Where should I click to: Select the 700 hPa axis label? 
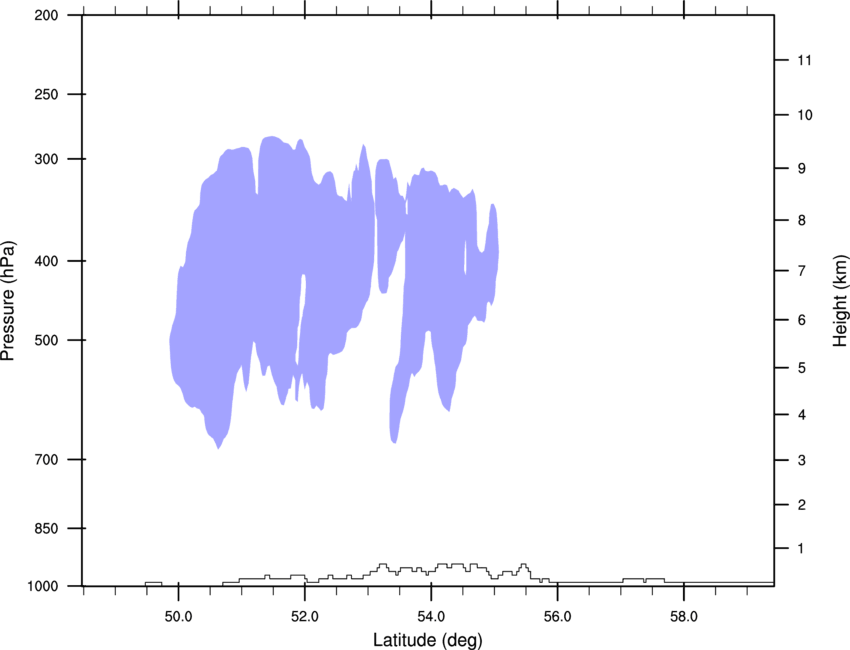coord(46,460)
